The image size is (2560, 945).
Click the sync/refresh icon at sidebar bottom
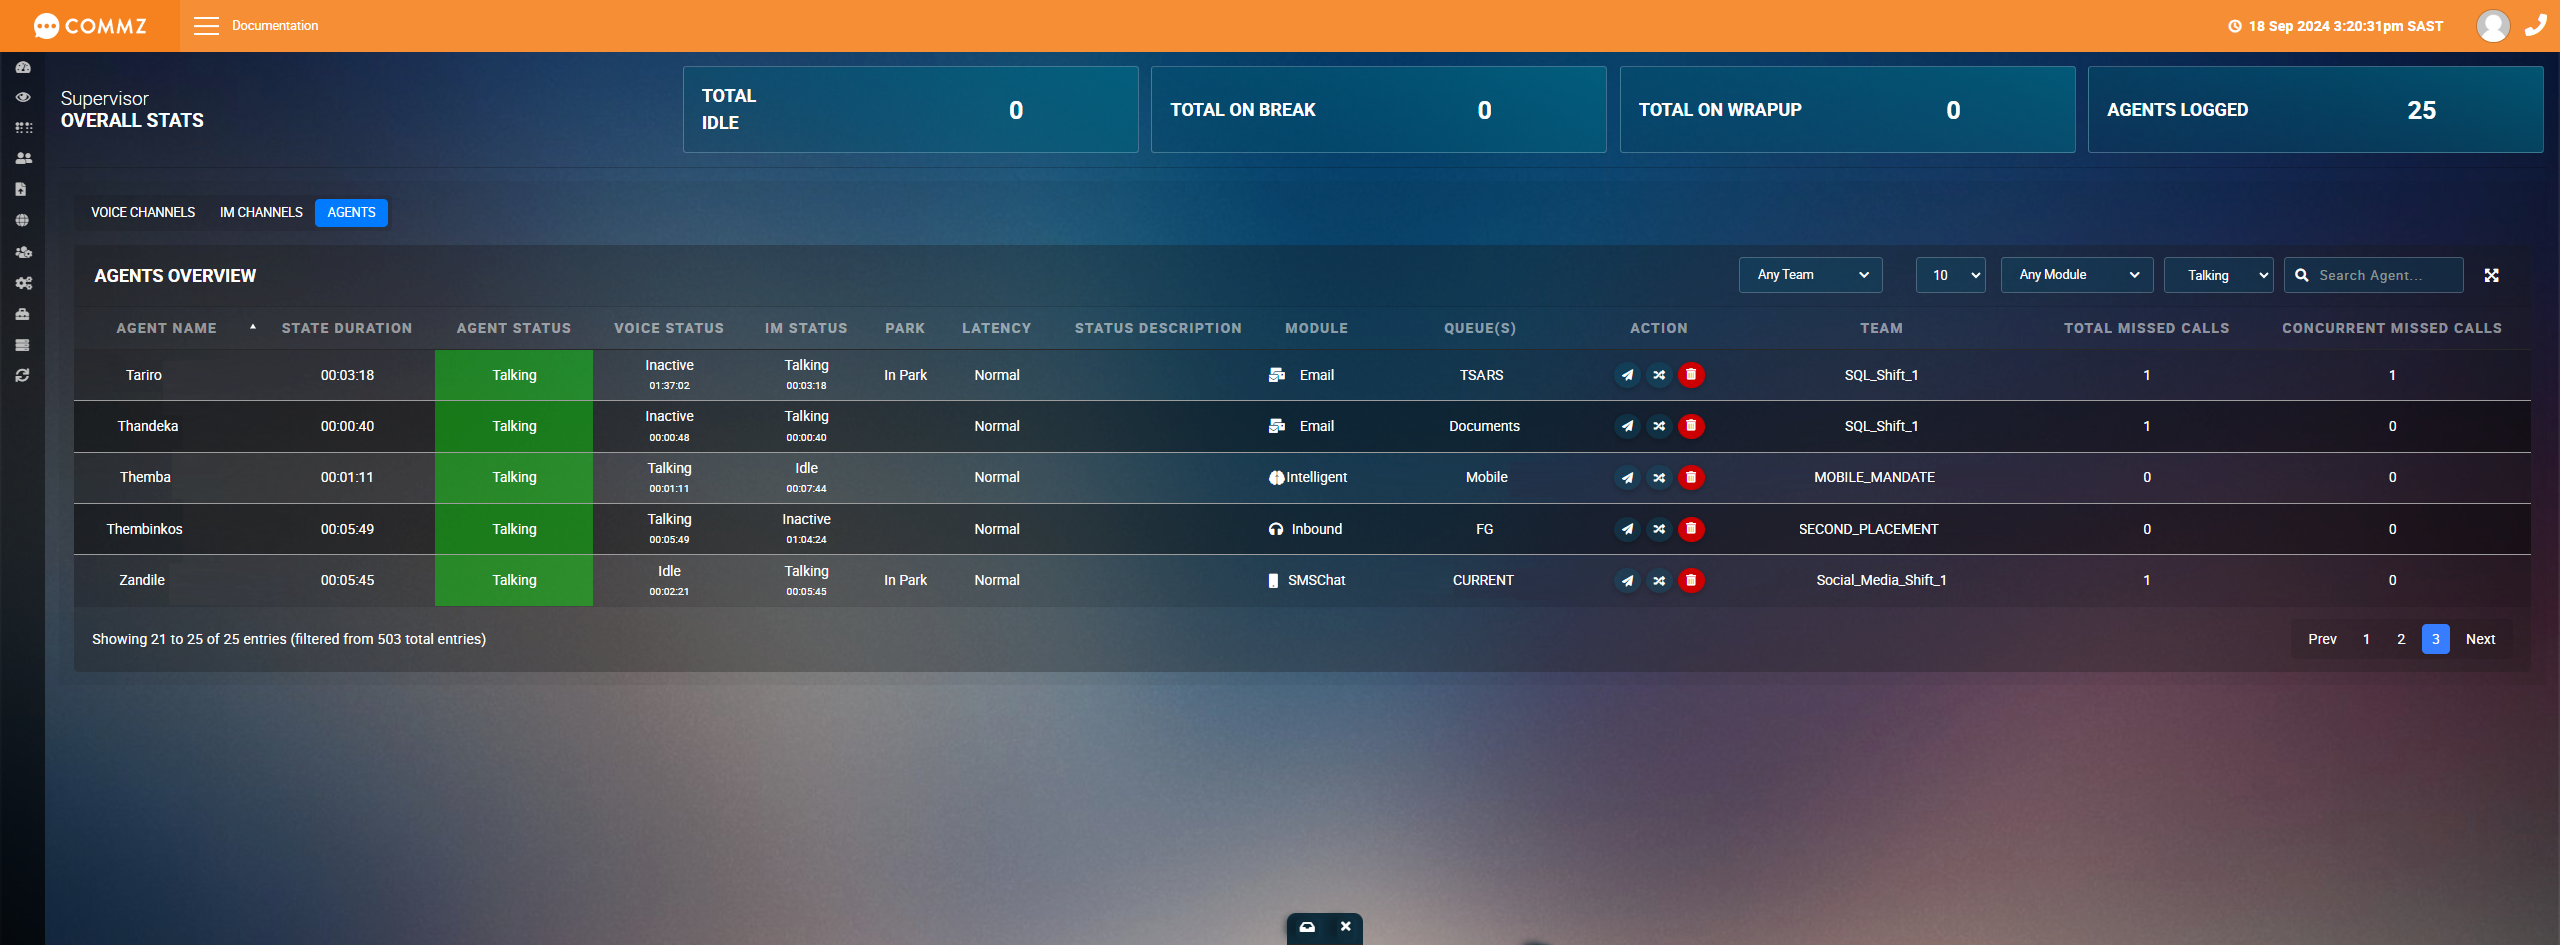tap(23, 375)
